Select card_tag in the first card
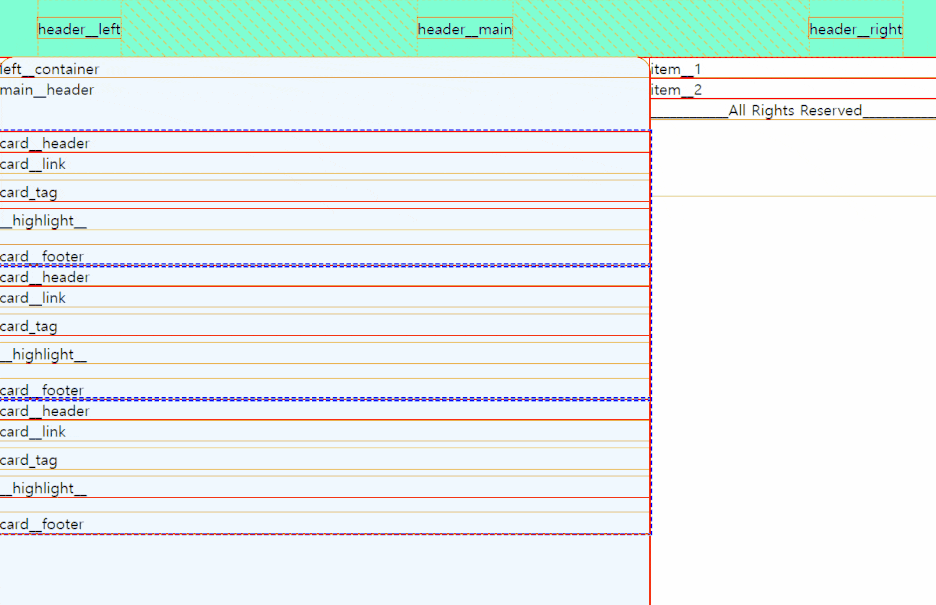The image size is (936, 605). point(325,192)
